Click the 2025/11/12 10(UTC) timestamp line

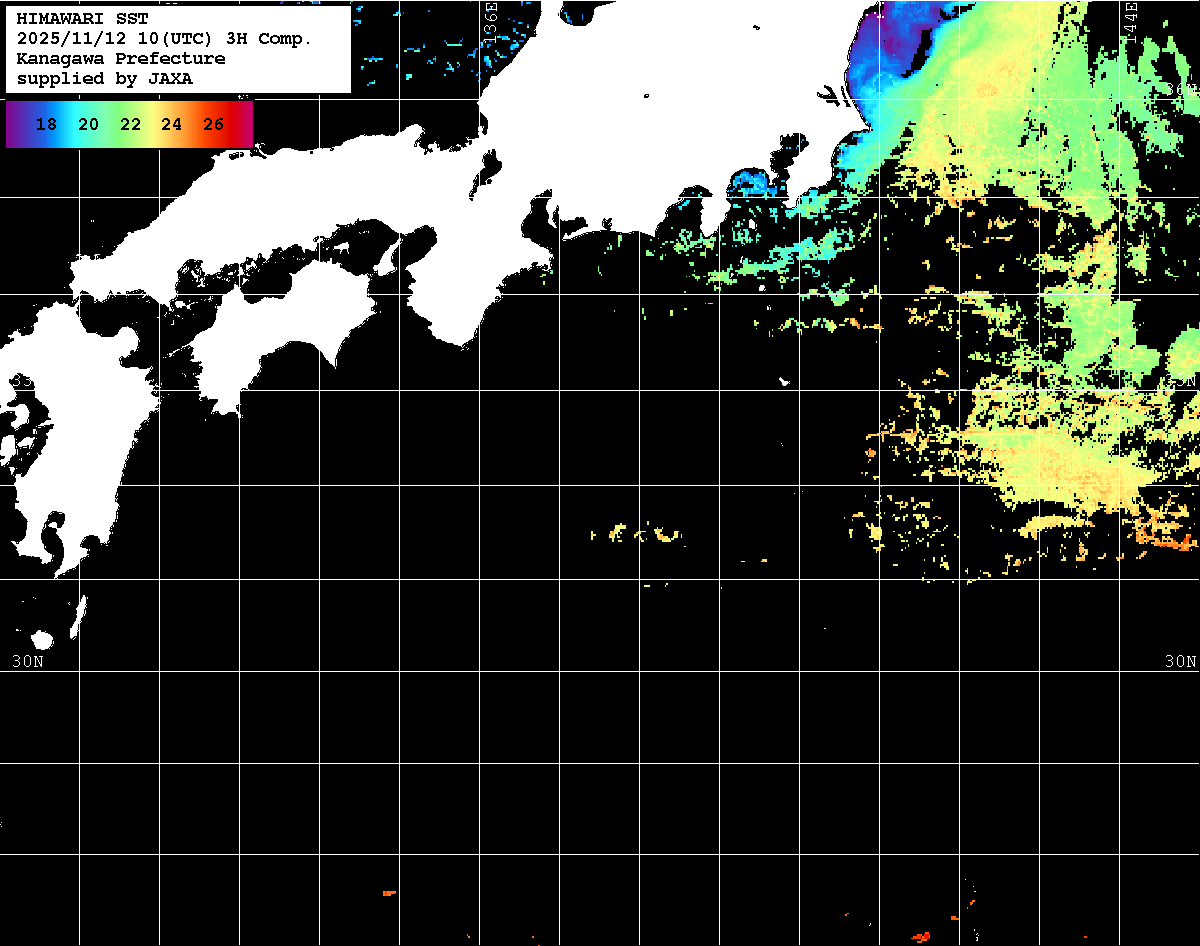(x=164, y=38)
